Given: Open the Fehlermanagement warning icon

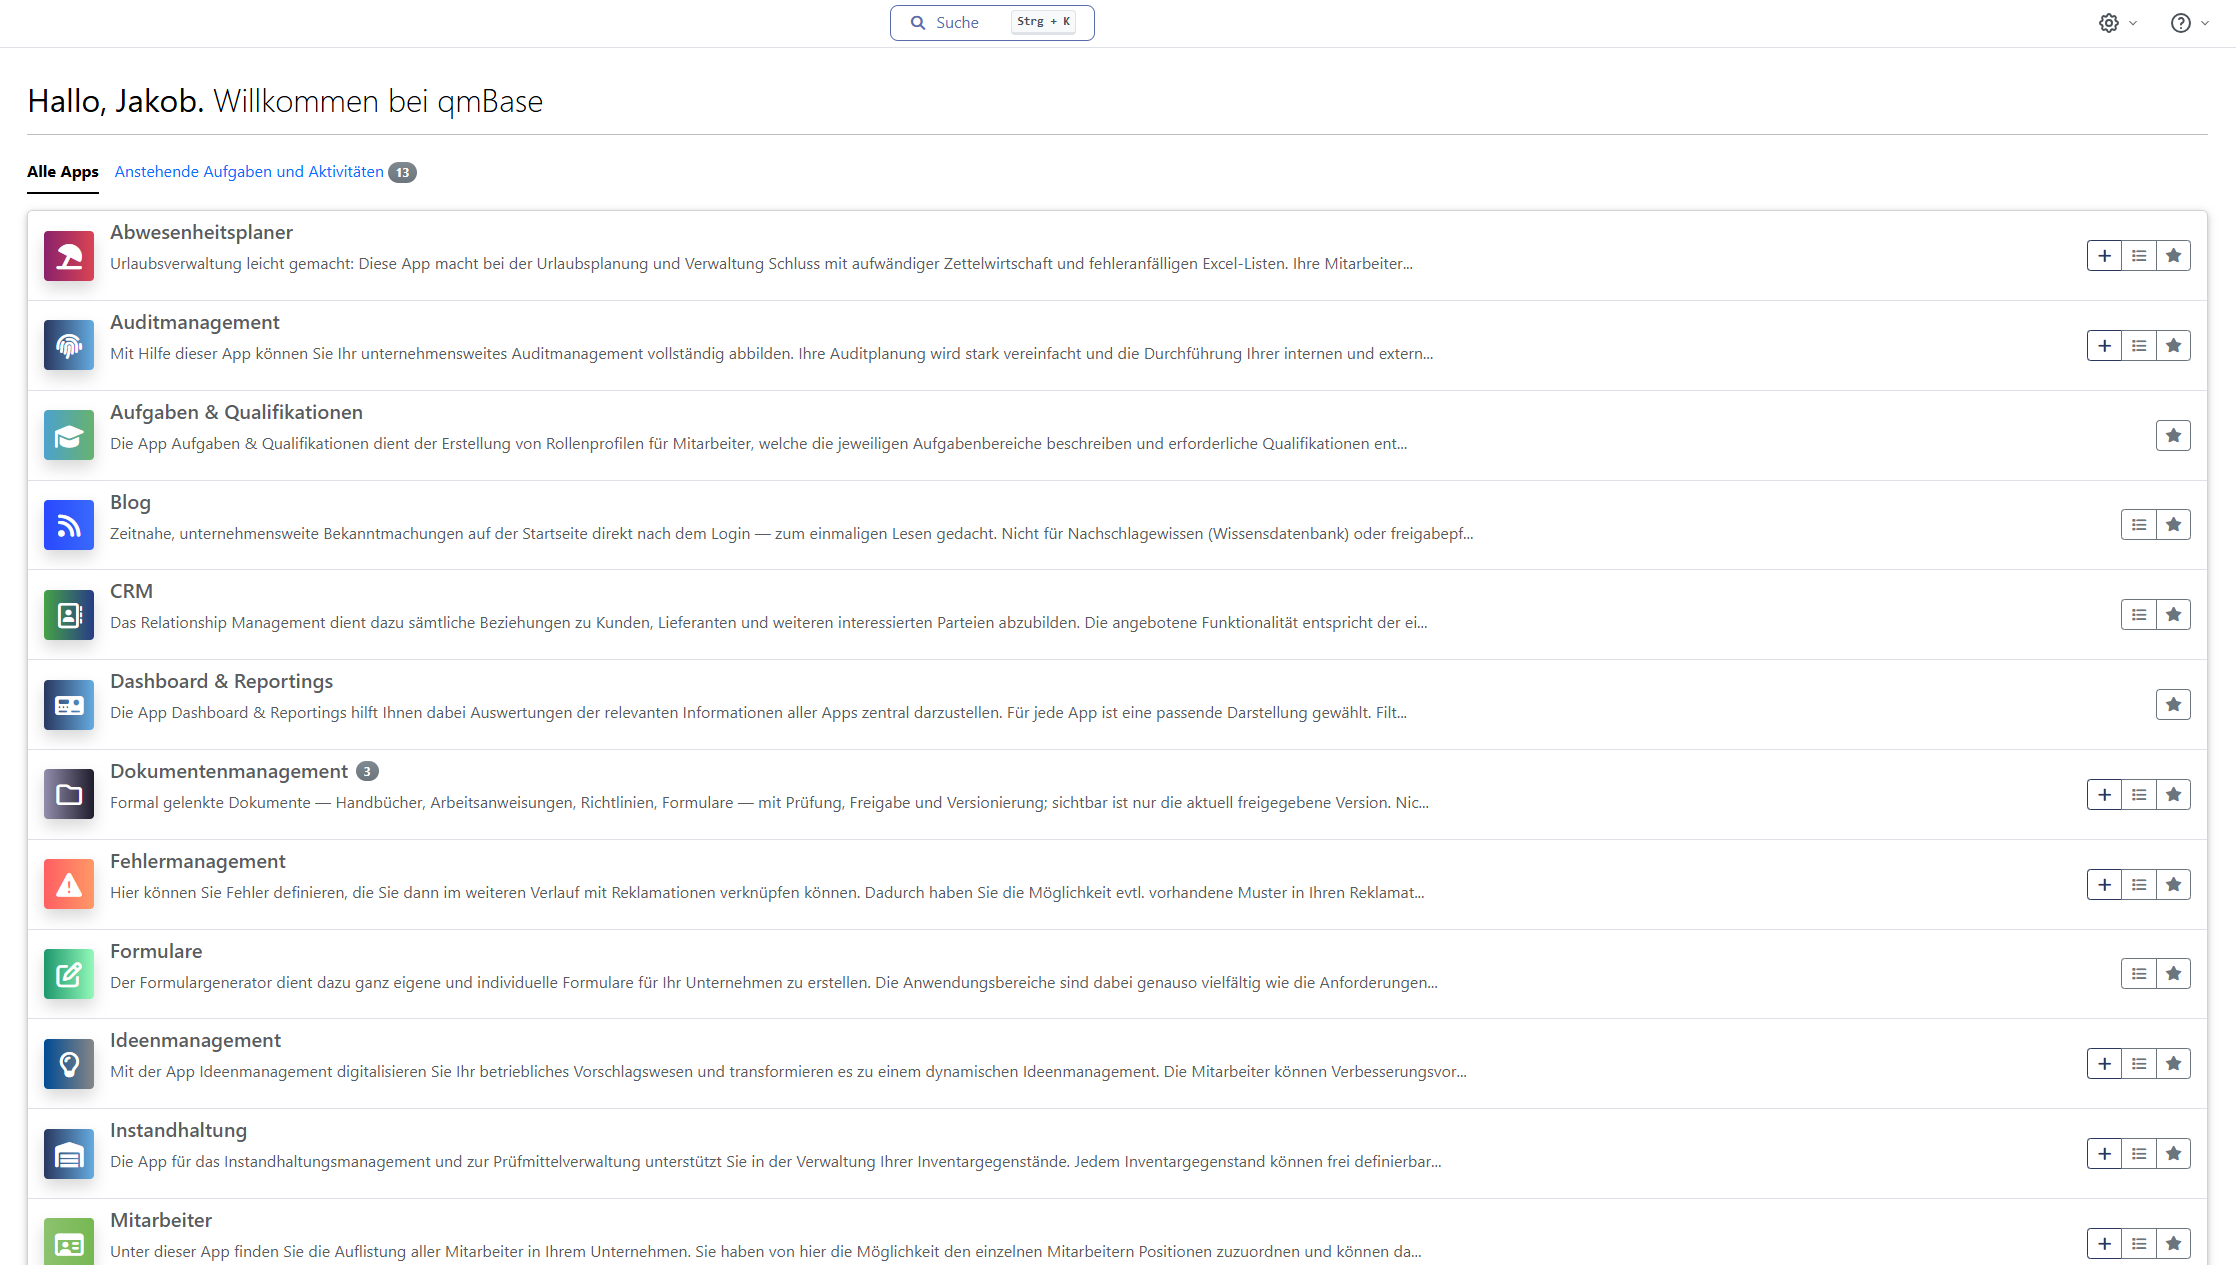Looking at the screenshot, I should pyautogui.click(x=69, y=885).
